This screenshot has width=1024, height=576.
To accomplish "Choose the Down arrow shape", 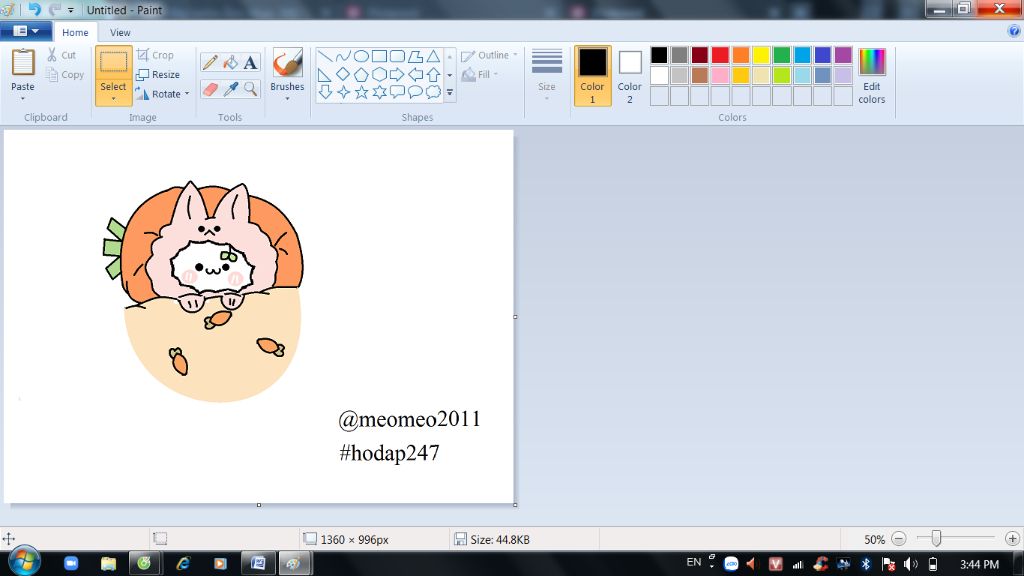I will click(x=325, y=92).
